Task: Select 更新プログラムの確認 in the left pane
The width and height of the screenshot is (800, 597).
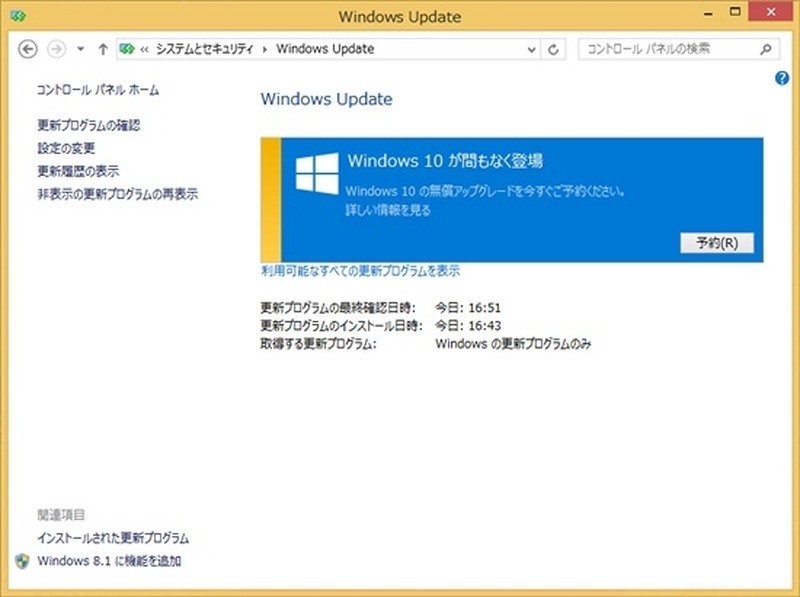Action: 88,125
